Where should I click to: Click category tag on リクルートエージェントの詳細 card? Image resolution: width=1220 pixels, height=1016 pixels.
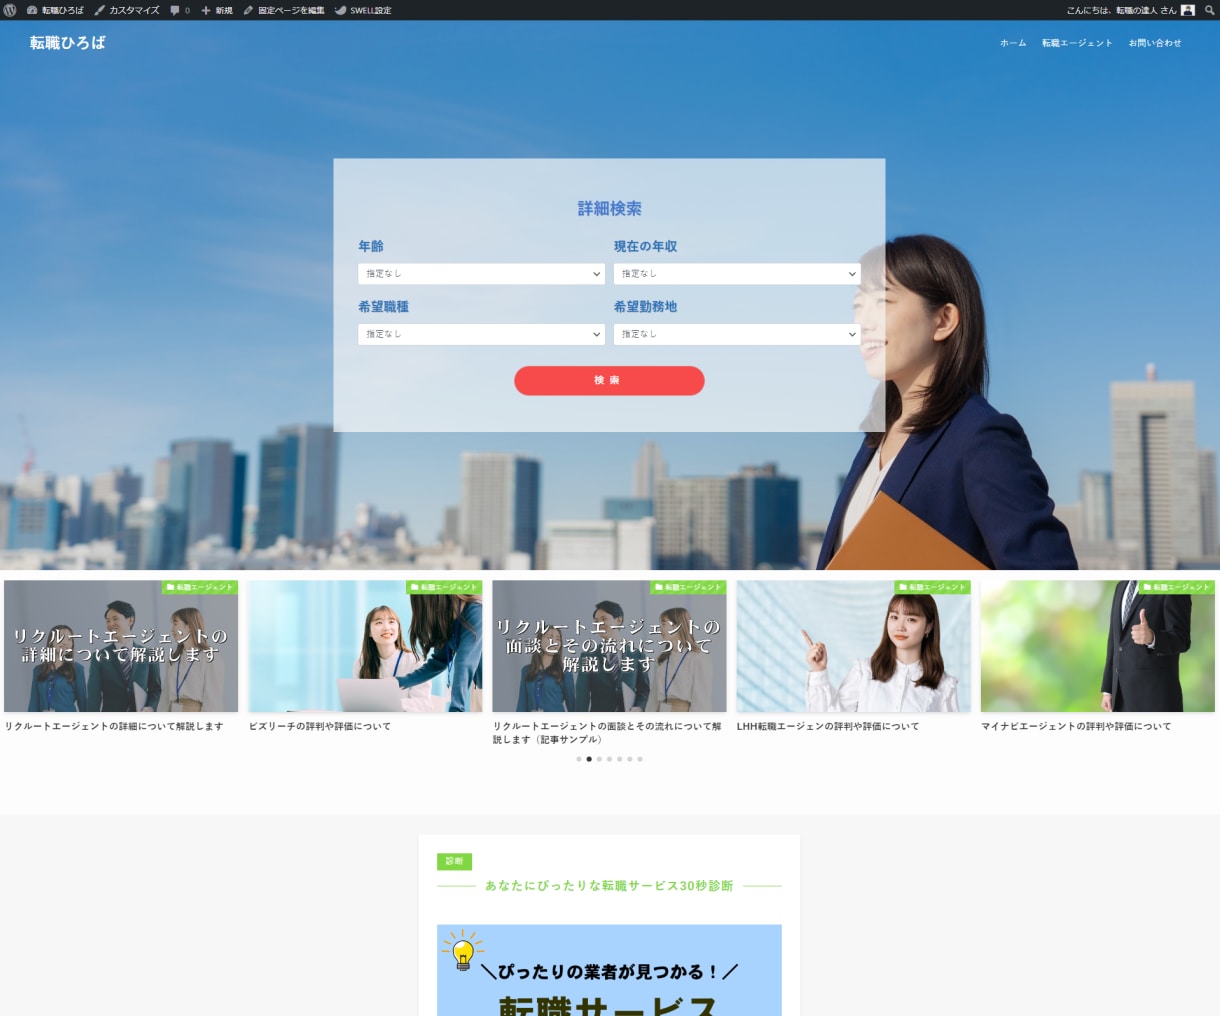(200, 587)
